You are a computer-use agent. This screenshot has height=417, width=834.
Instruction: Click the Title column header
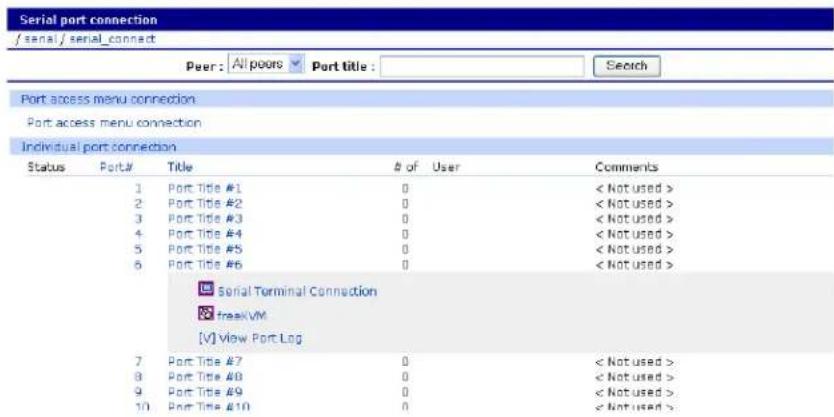coord(180,167)
